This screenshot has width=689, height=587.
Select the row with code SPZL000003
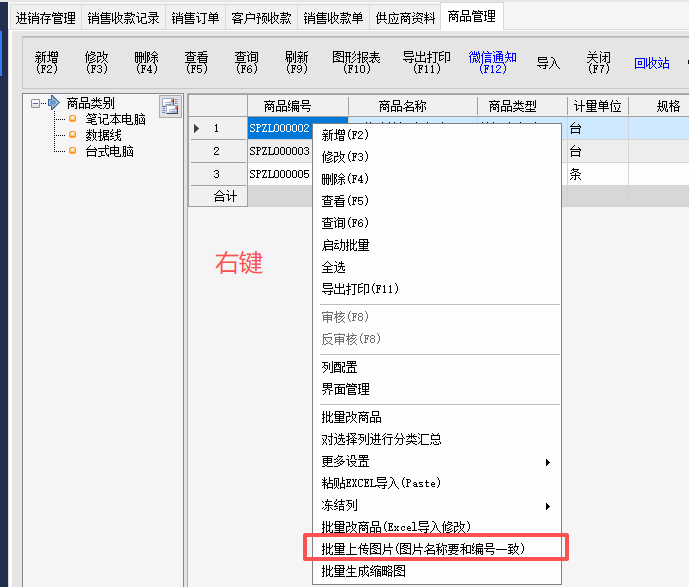279,151
